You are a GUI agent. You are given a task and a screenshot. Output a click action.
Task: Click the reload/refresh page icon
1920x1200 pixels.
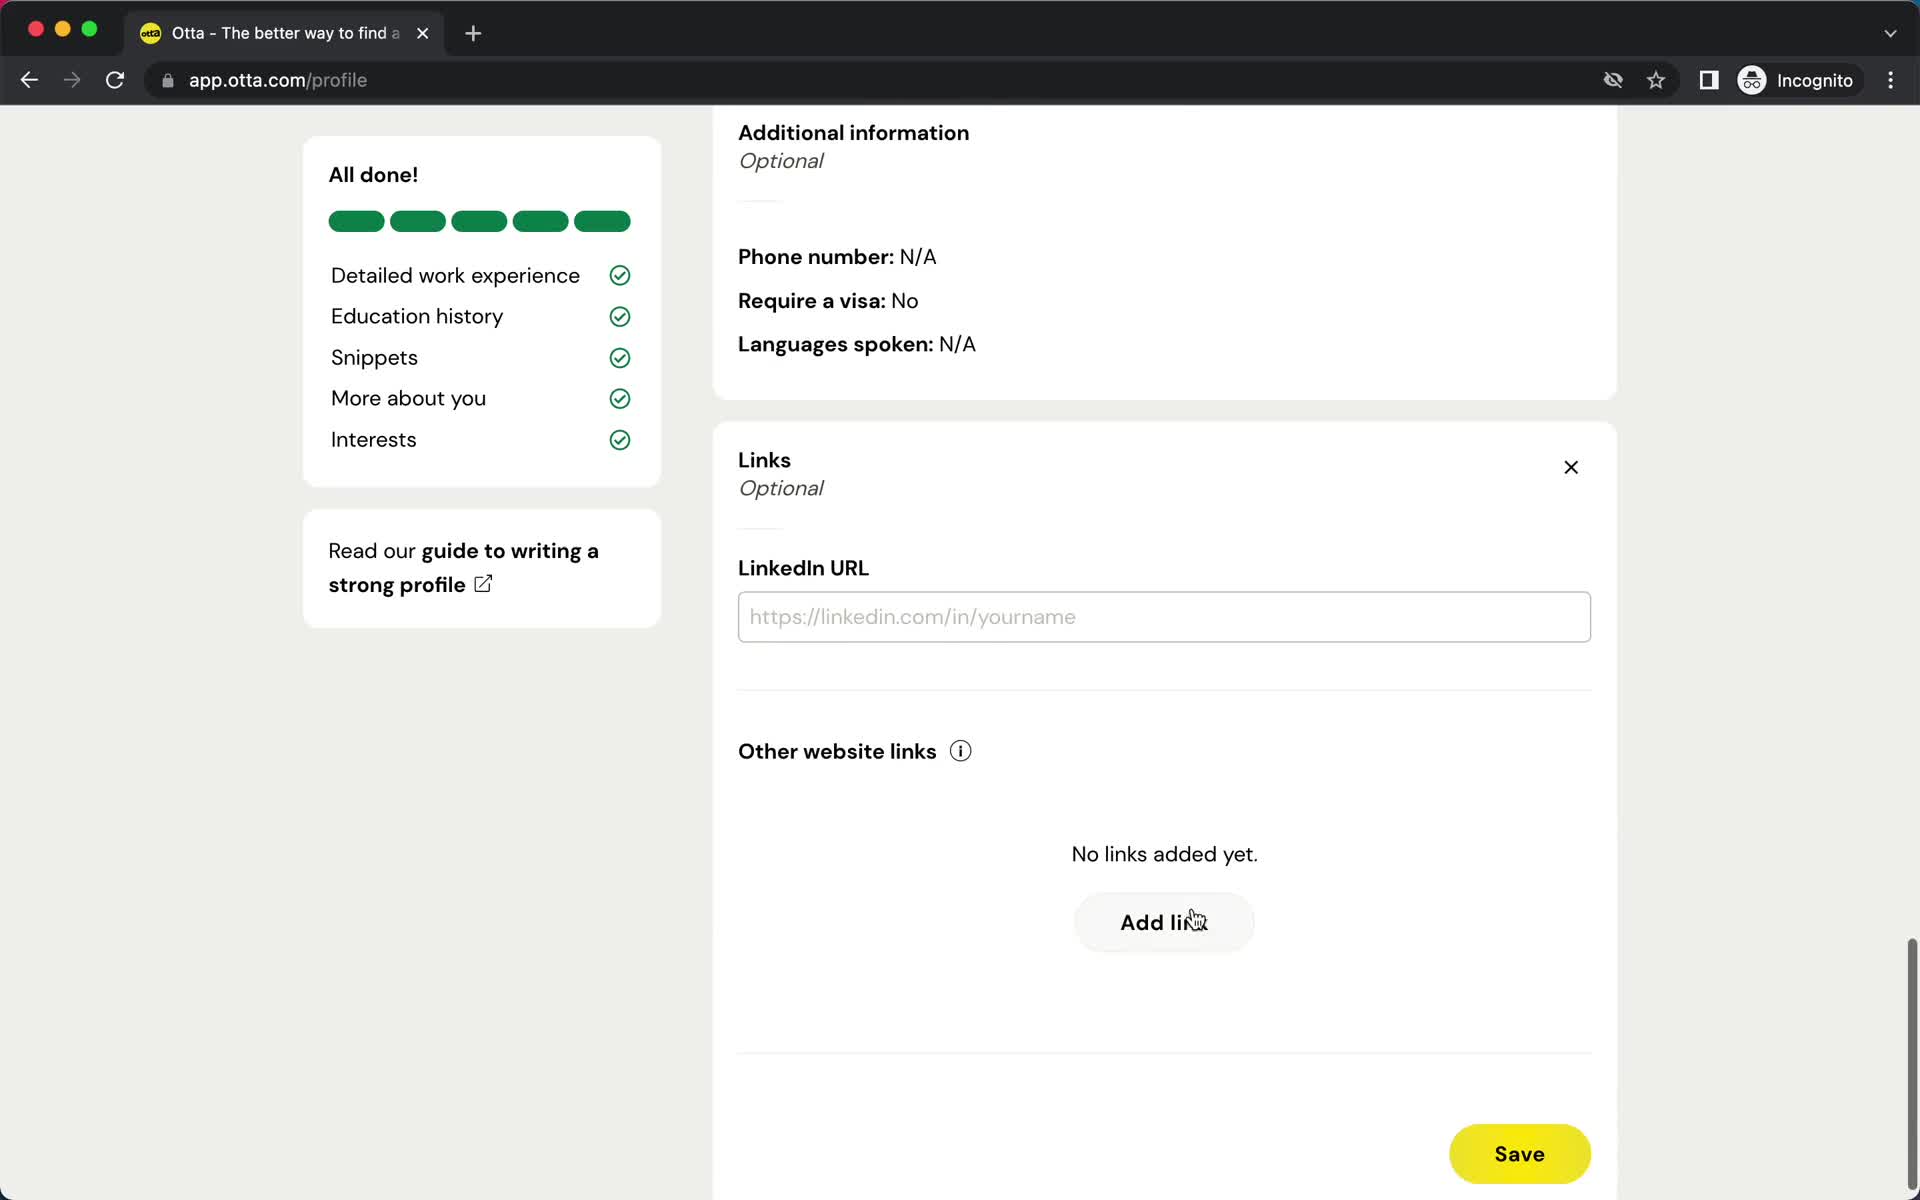pyautogui.click(x=116, y=80)
